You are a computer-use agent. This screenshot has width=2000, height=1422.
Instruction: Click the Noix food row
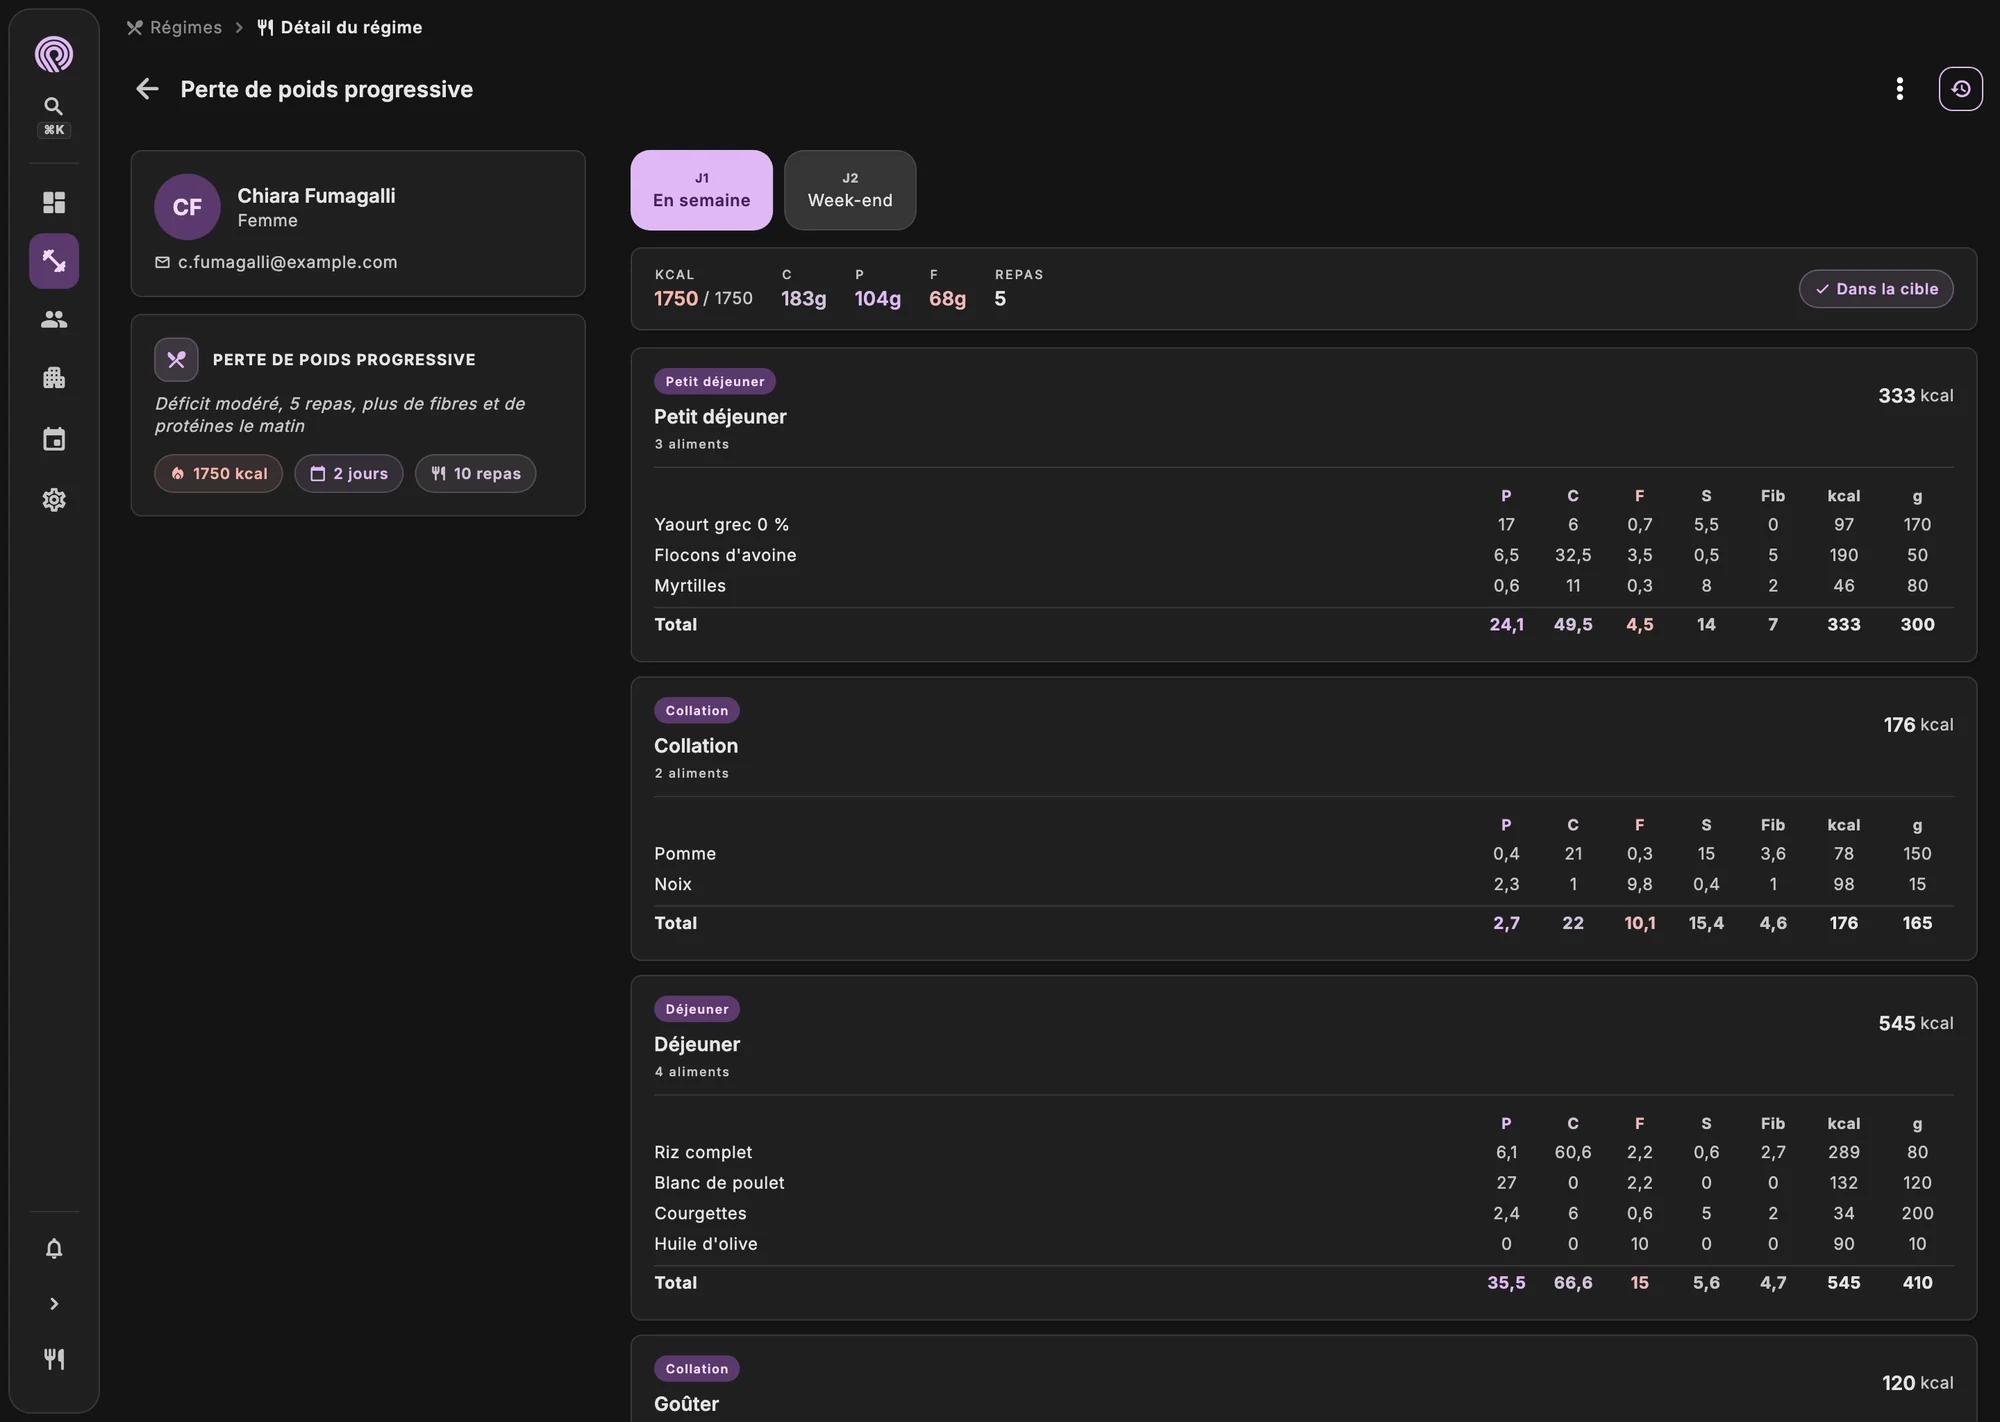[1303, 884]
